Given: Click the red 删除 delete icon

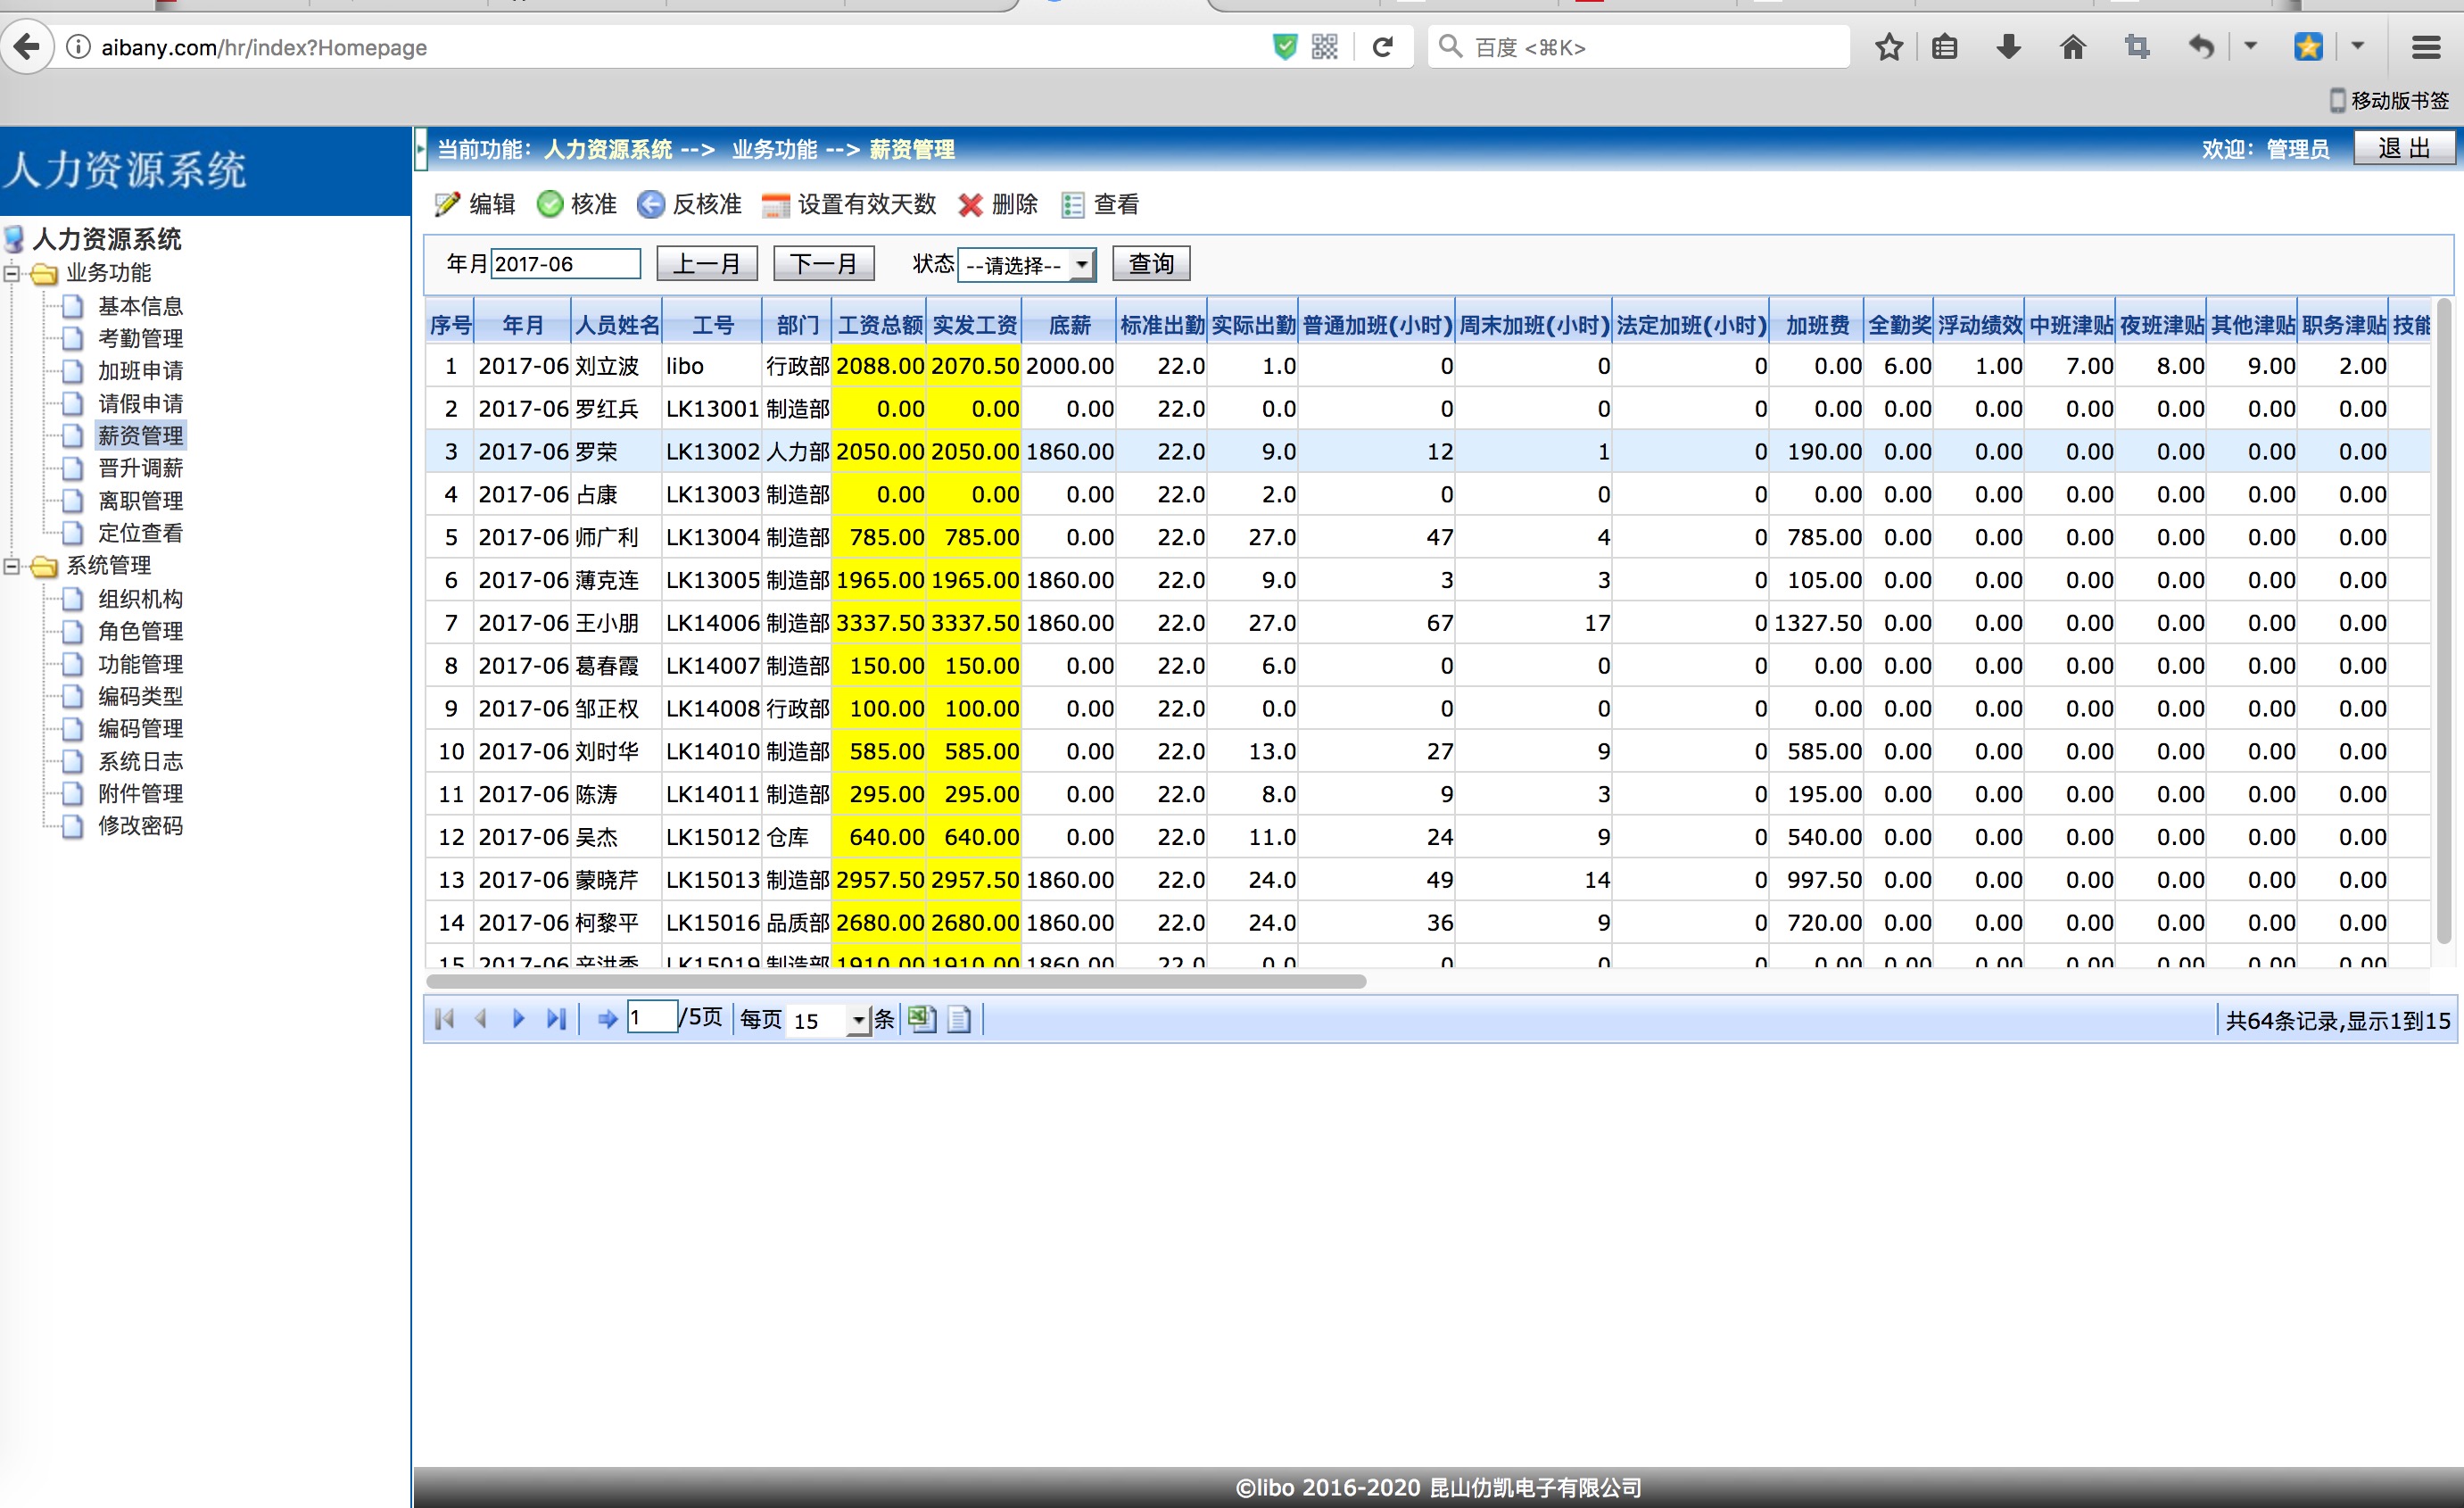Looking at the screenshot, I should point(970,205).
